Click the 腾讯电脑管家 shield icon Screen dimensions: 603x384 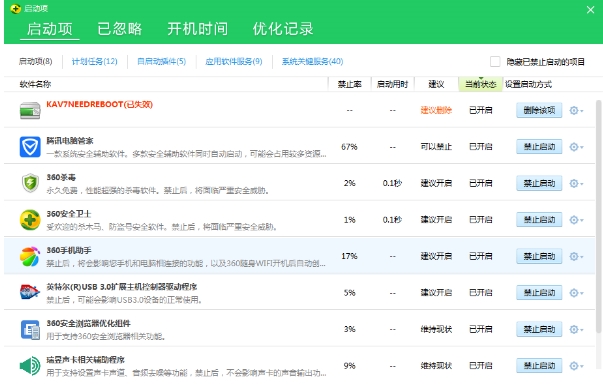(30, 147)
